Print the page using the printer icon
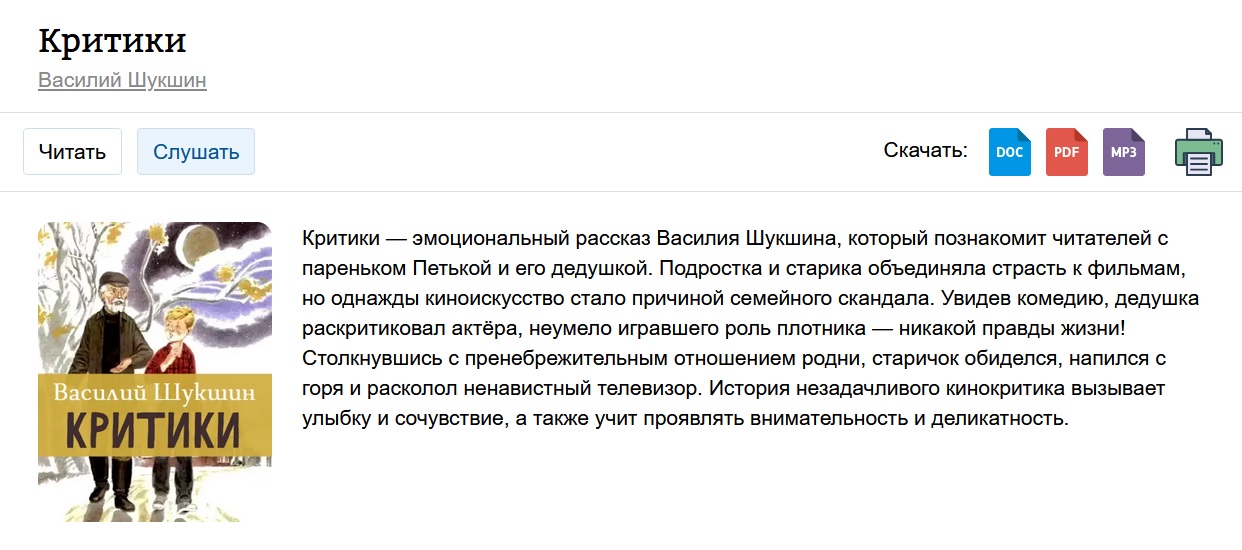 [1198, 152]
